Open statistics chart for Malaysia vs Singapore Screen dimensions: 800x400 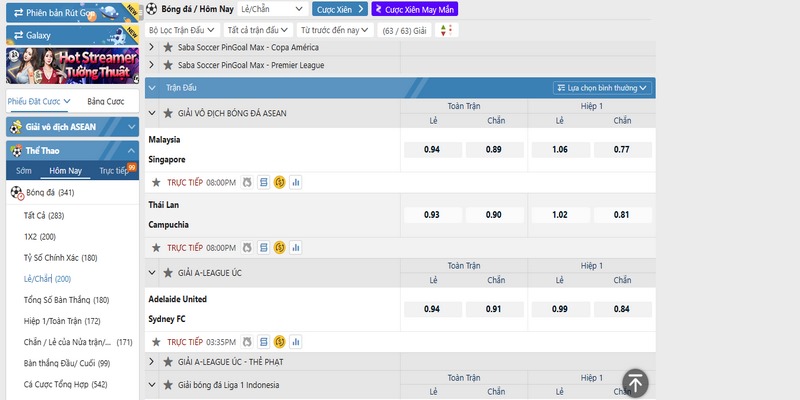[296, 182]
